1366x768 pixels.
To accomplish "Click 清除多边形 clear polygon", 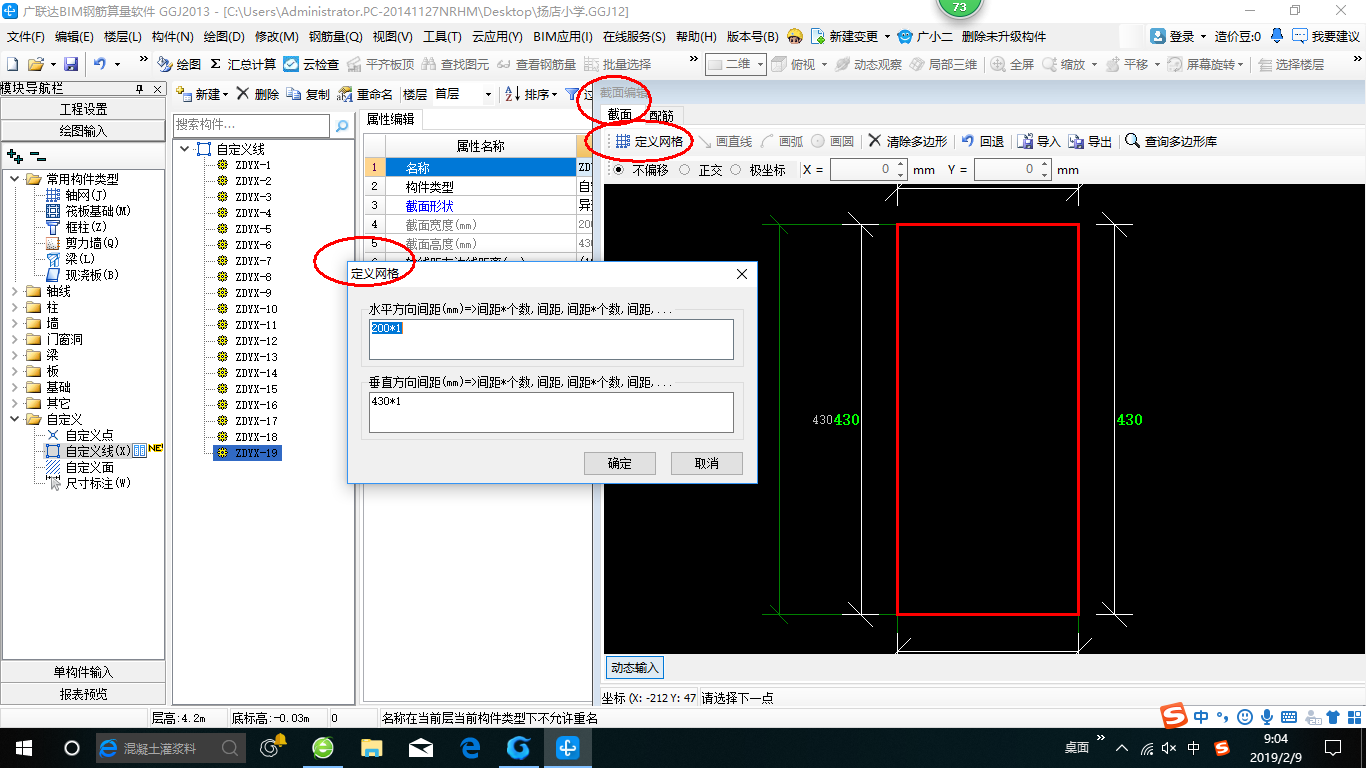I will click(x=908, y=141).
